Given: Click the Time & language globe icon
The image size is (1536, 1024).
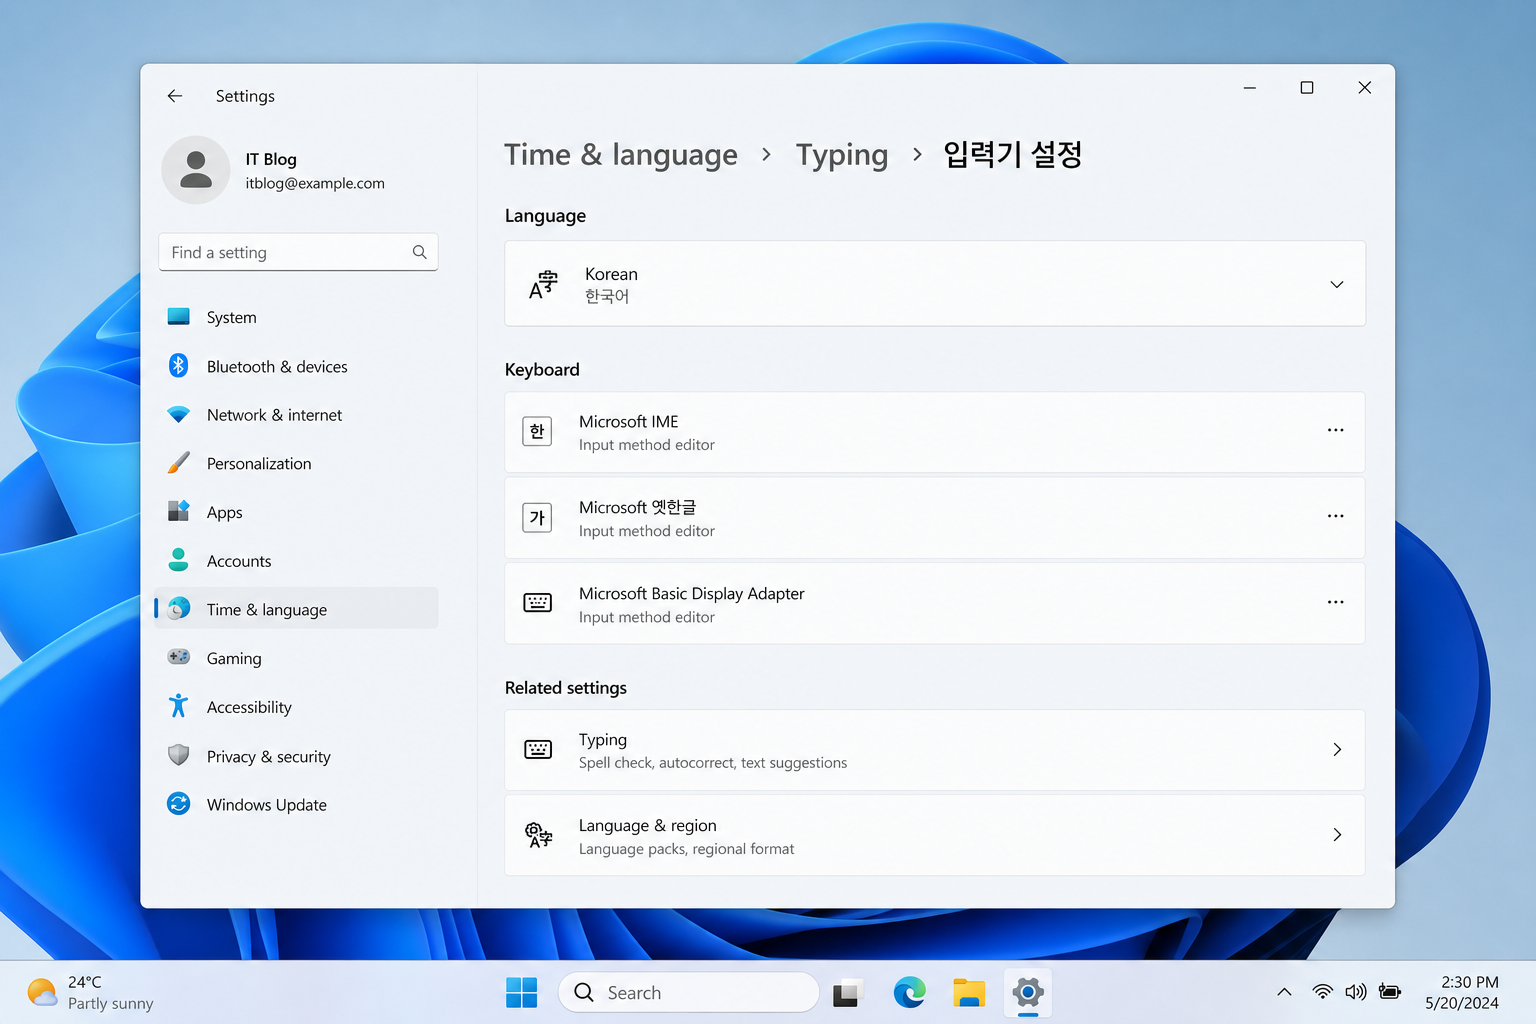Looking at the screenshot, I should pyautogui.click(x=179, y=608).
